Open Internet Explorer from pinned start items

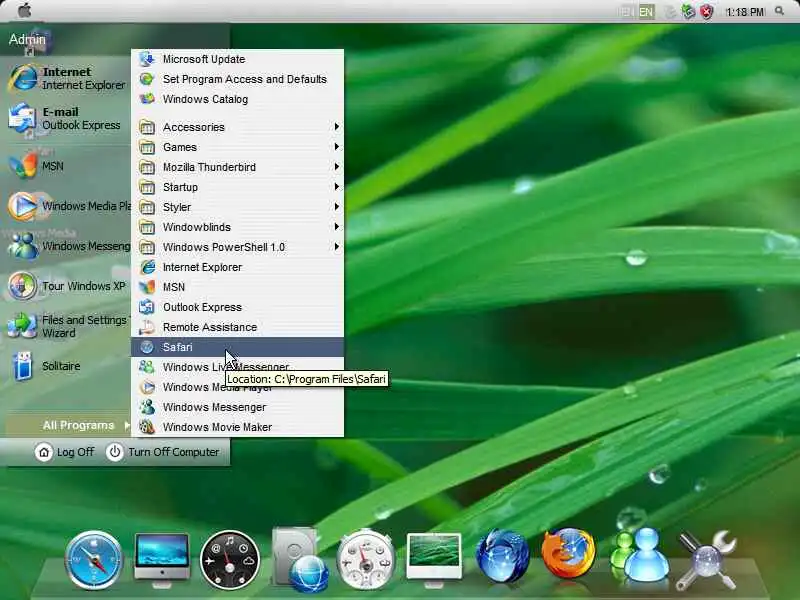[66, 78]
